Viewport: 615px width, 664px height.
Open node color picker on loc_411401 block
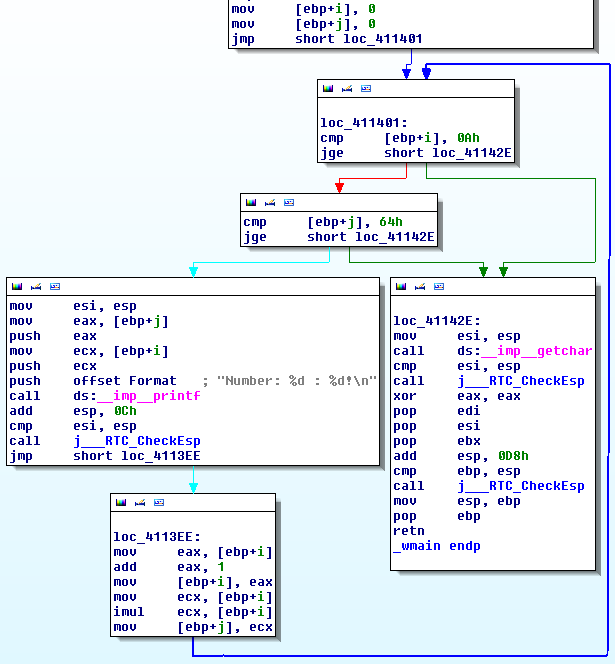coord(327,89)
